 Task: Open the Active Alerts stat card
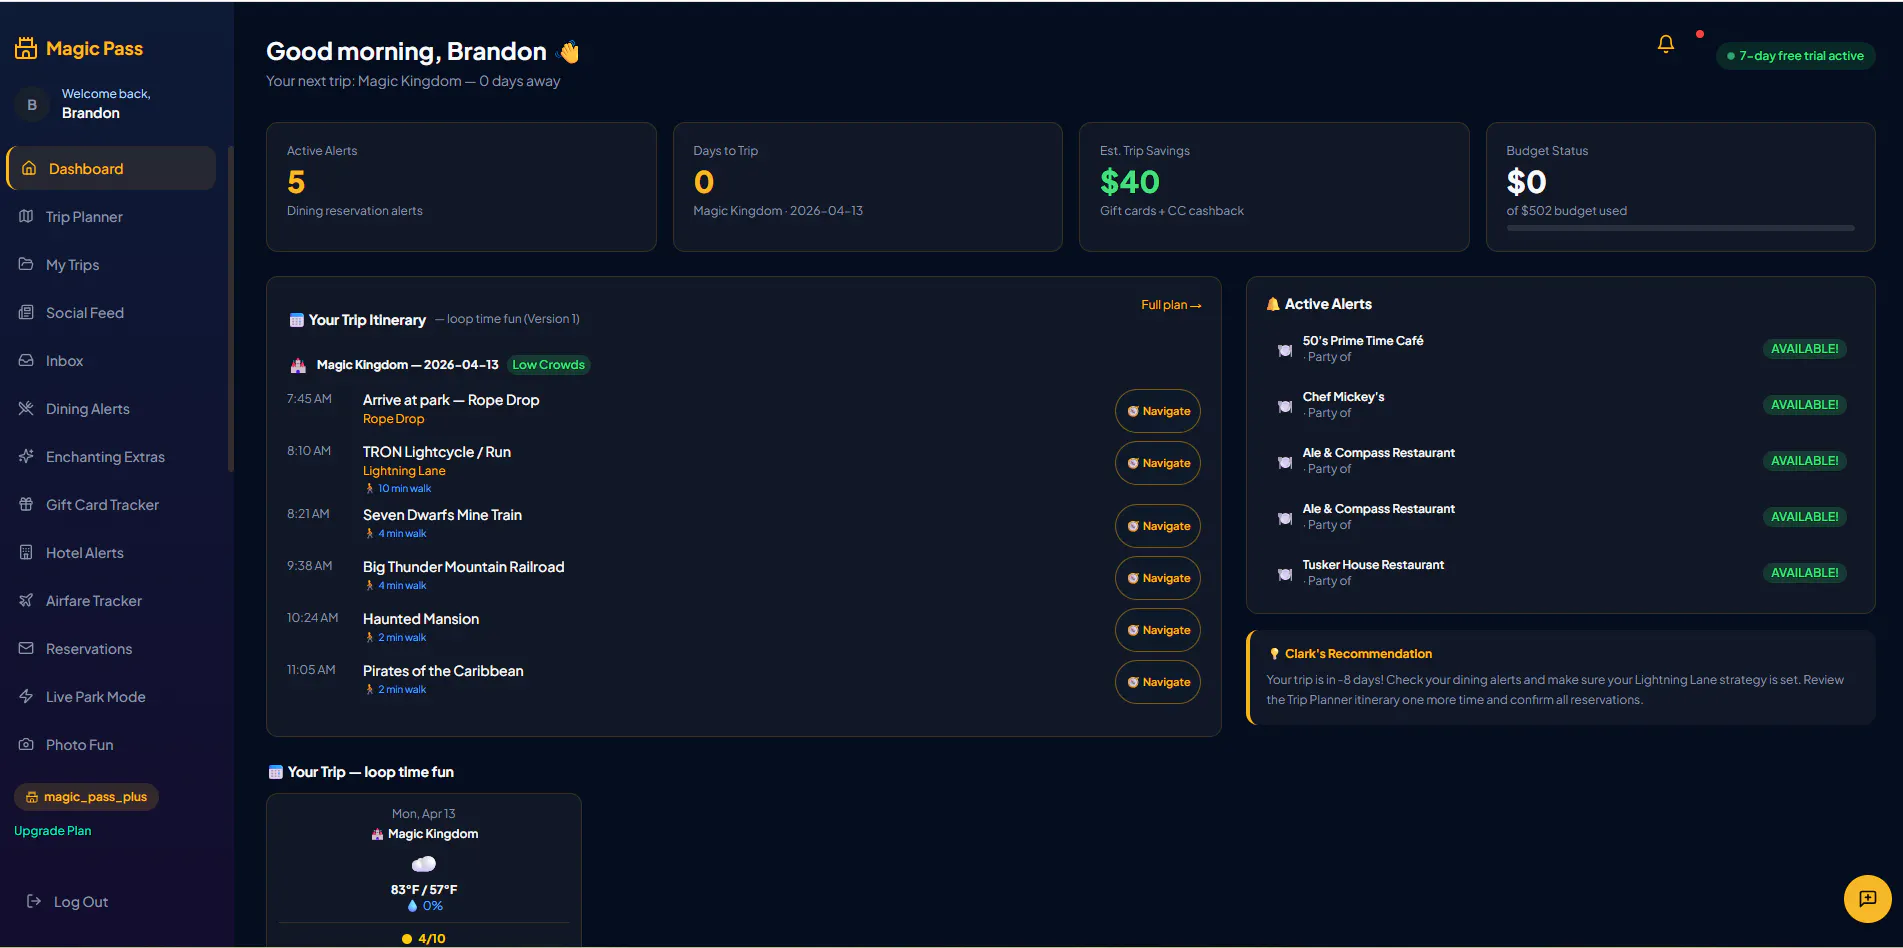[461, 187]
